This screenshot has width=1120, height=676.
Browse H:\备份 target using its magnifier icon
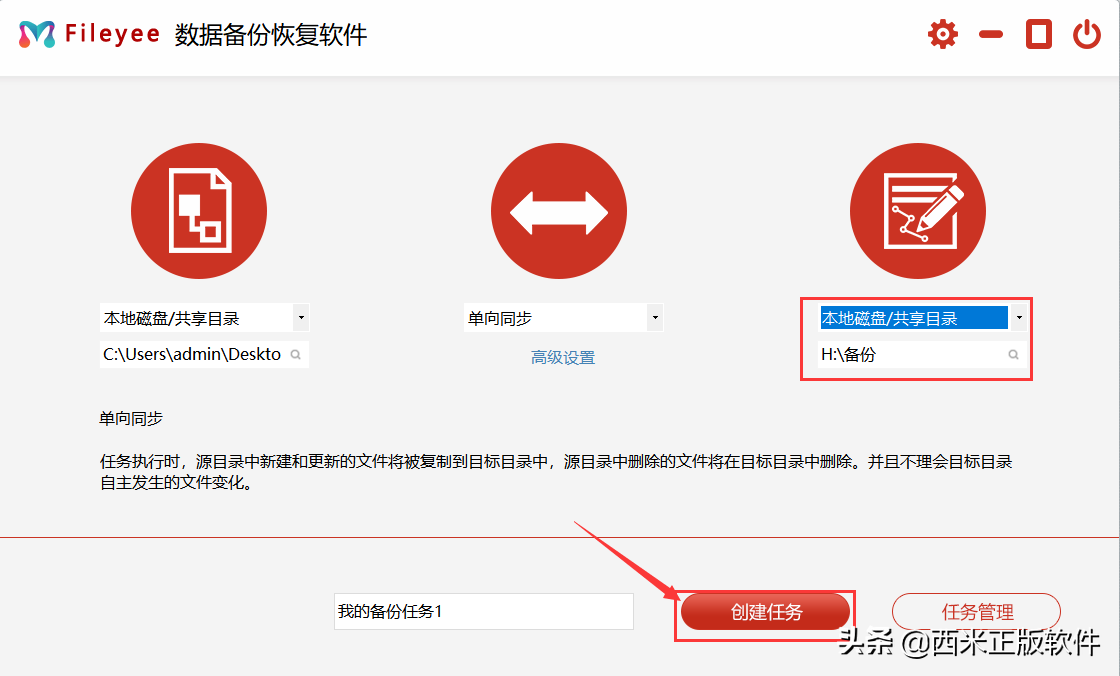pos(1013,355)
